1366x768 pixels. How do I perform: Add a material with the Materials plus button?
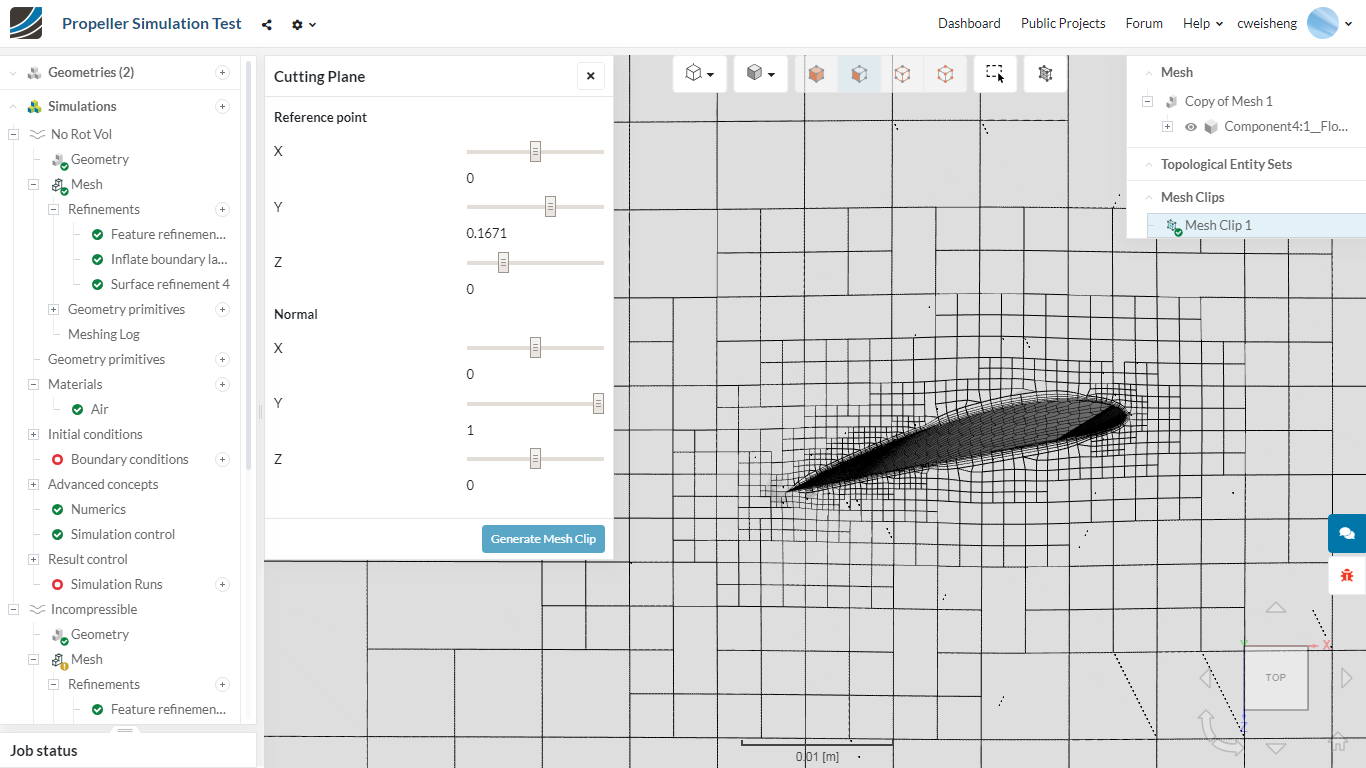tap(222, 385)
